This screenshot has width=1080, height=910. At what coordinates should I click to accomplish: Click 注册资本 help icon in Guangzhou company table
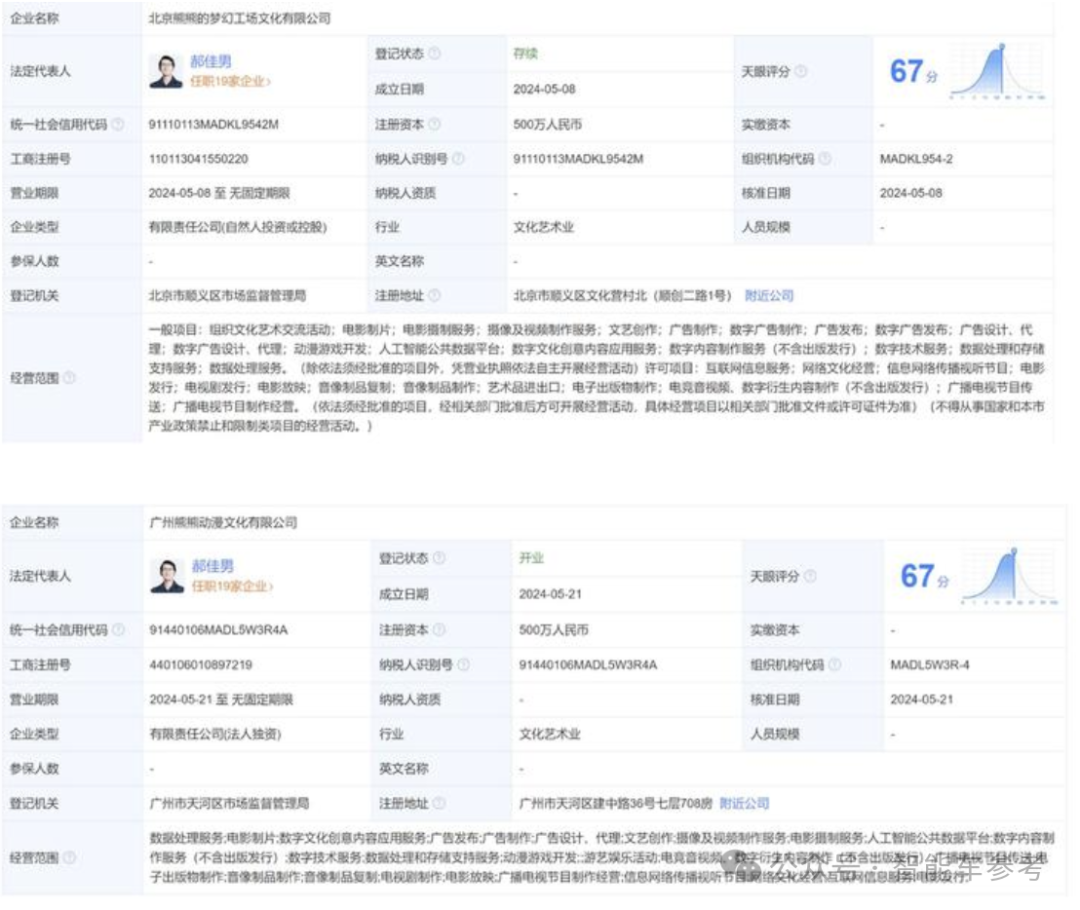[438, 630]
